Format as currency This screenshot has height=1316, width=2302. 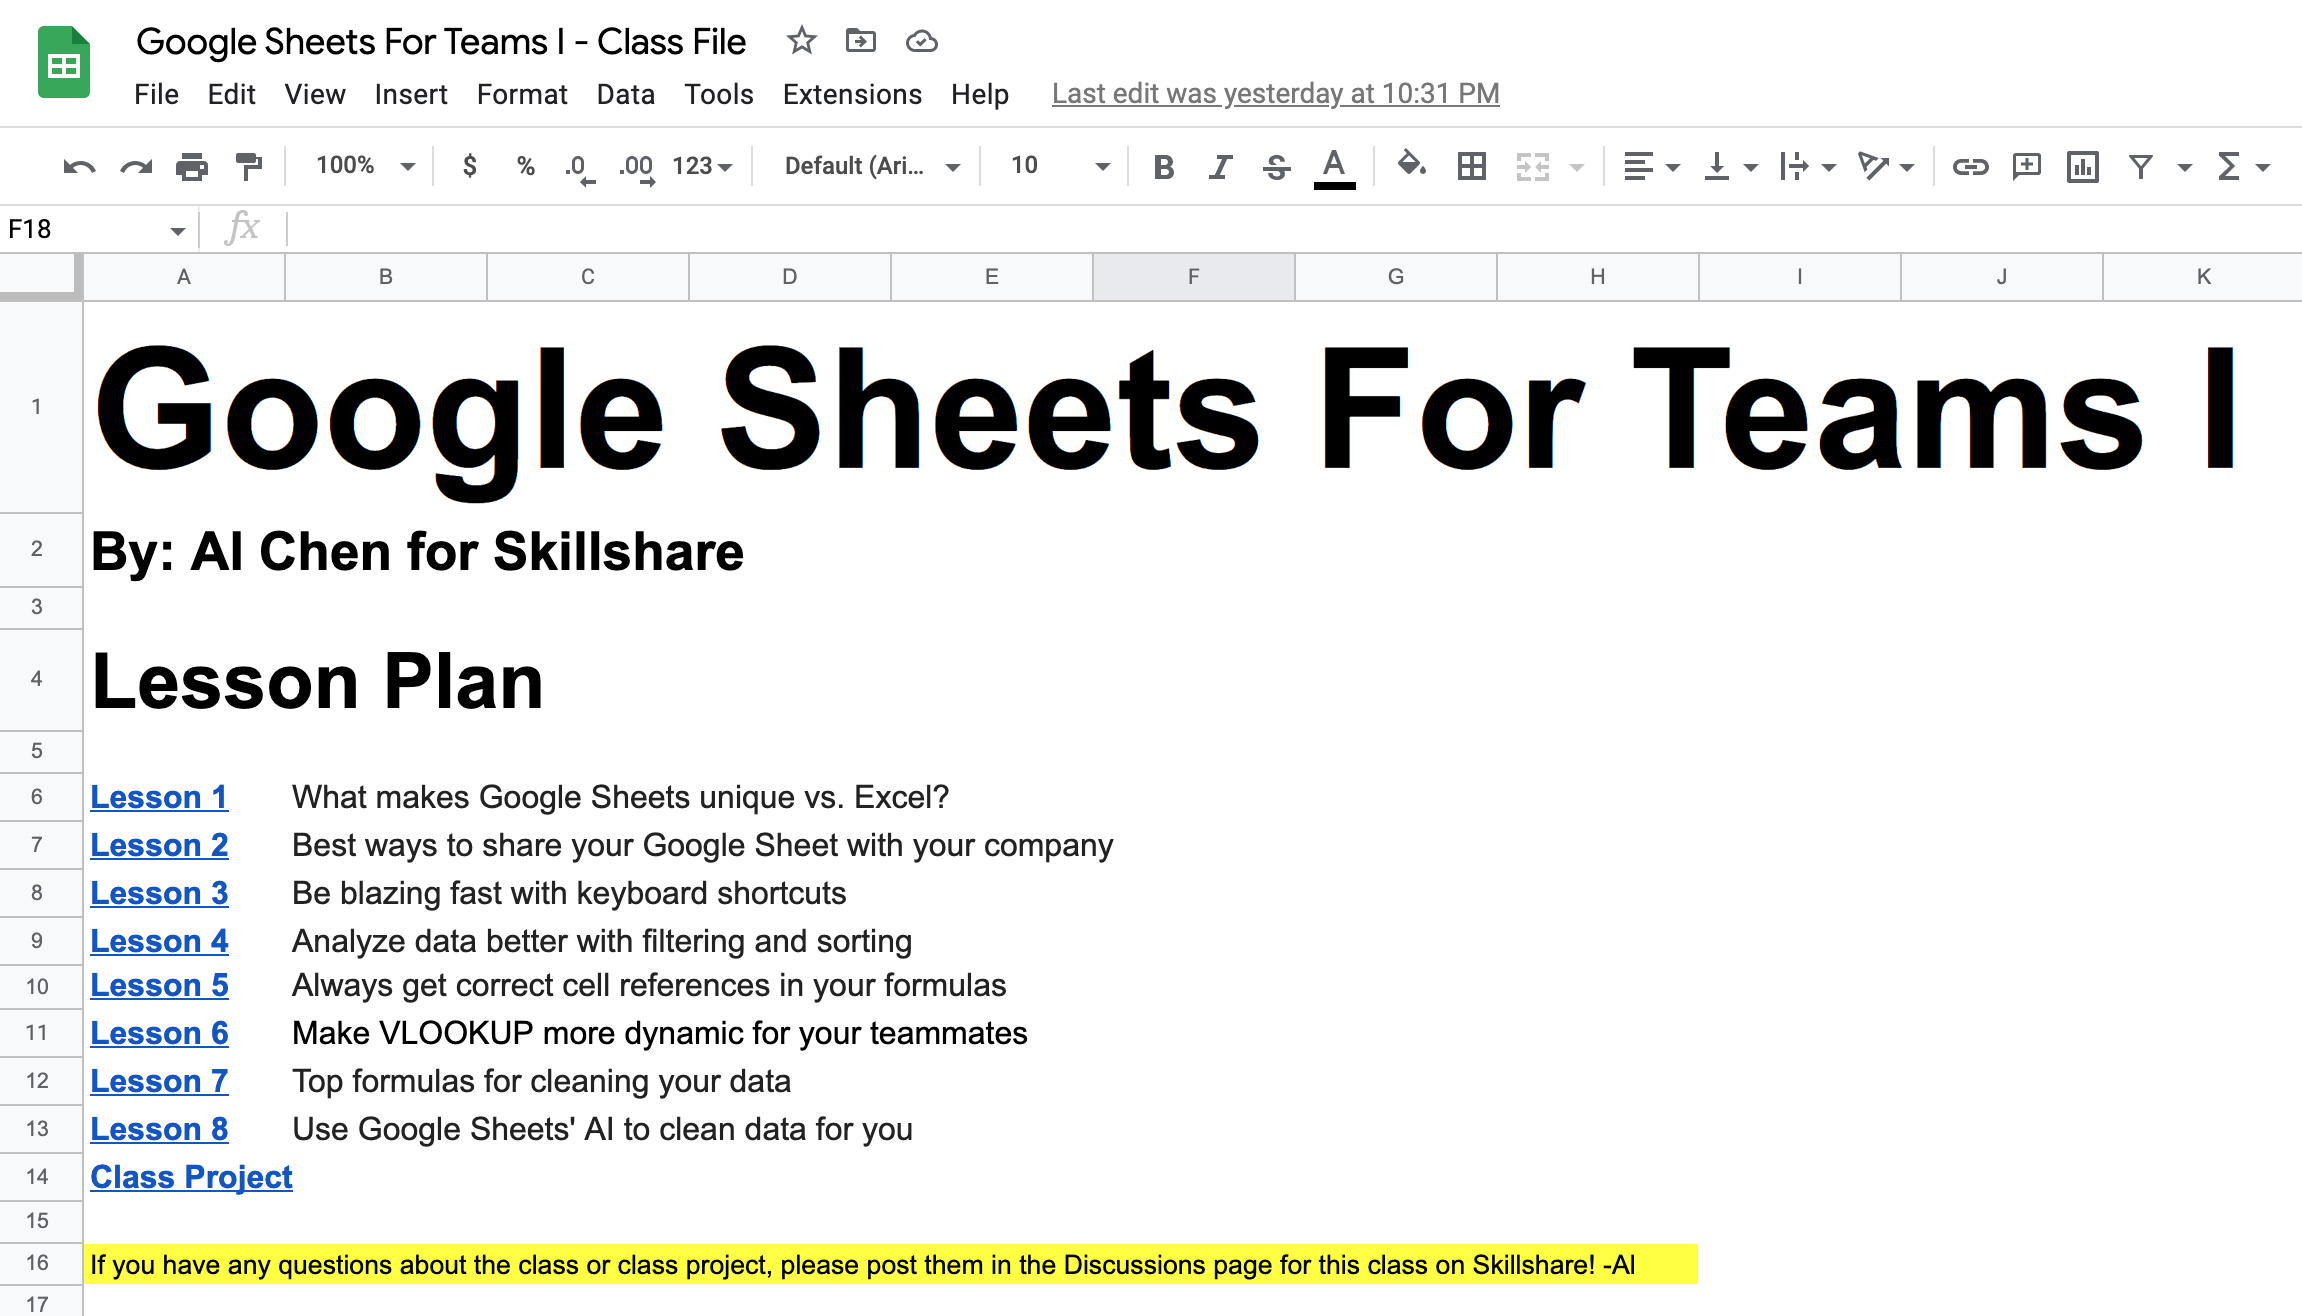coord(470,166)
